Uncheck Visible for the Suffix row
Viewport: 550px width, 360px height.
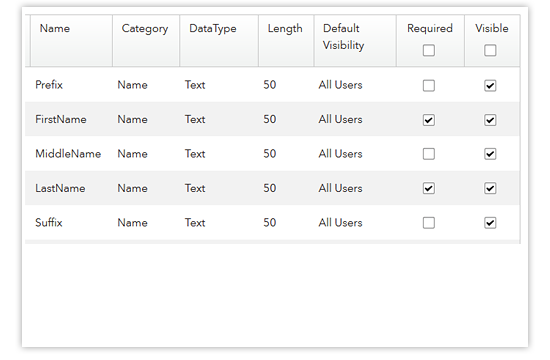(x=490, y=223)
